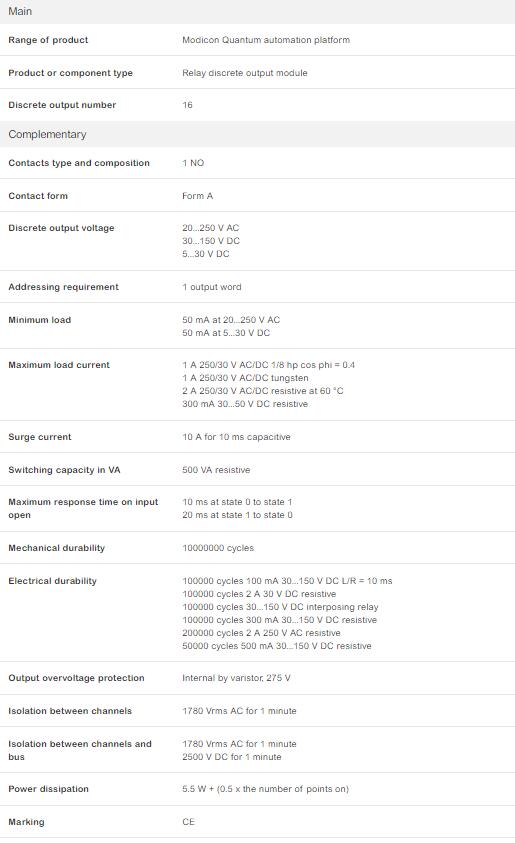Click the Minimum load label
Screen dimensions: 515x843
point(40,320)
